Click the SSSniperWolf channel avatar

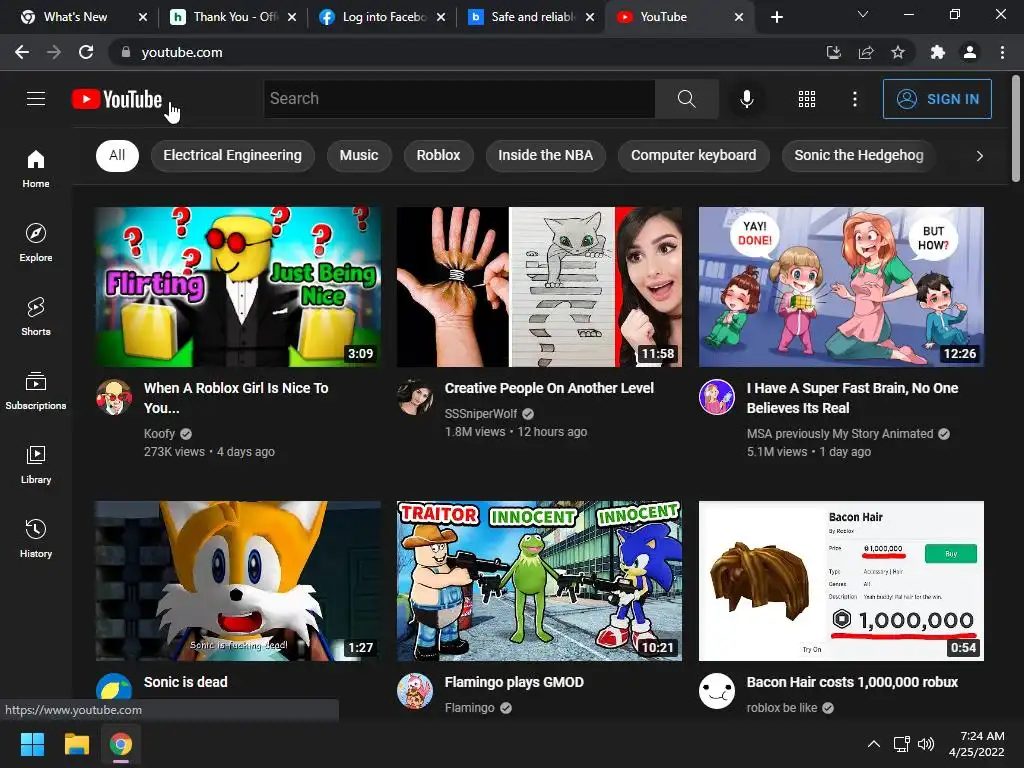click(415, 397)
